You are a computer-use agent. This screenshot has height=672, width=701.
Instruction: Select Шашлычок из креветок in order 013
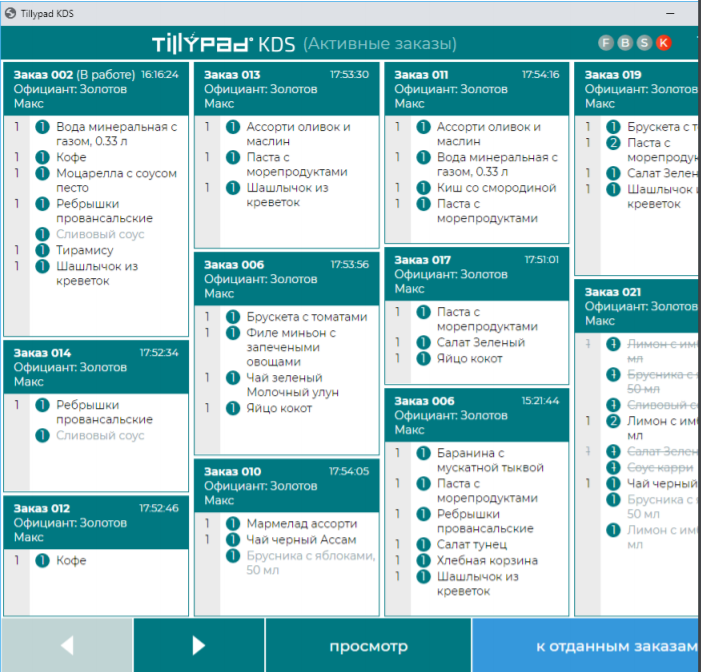(287, 195)
